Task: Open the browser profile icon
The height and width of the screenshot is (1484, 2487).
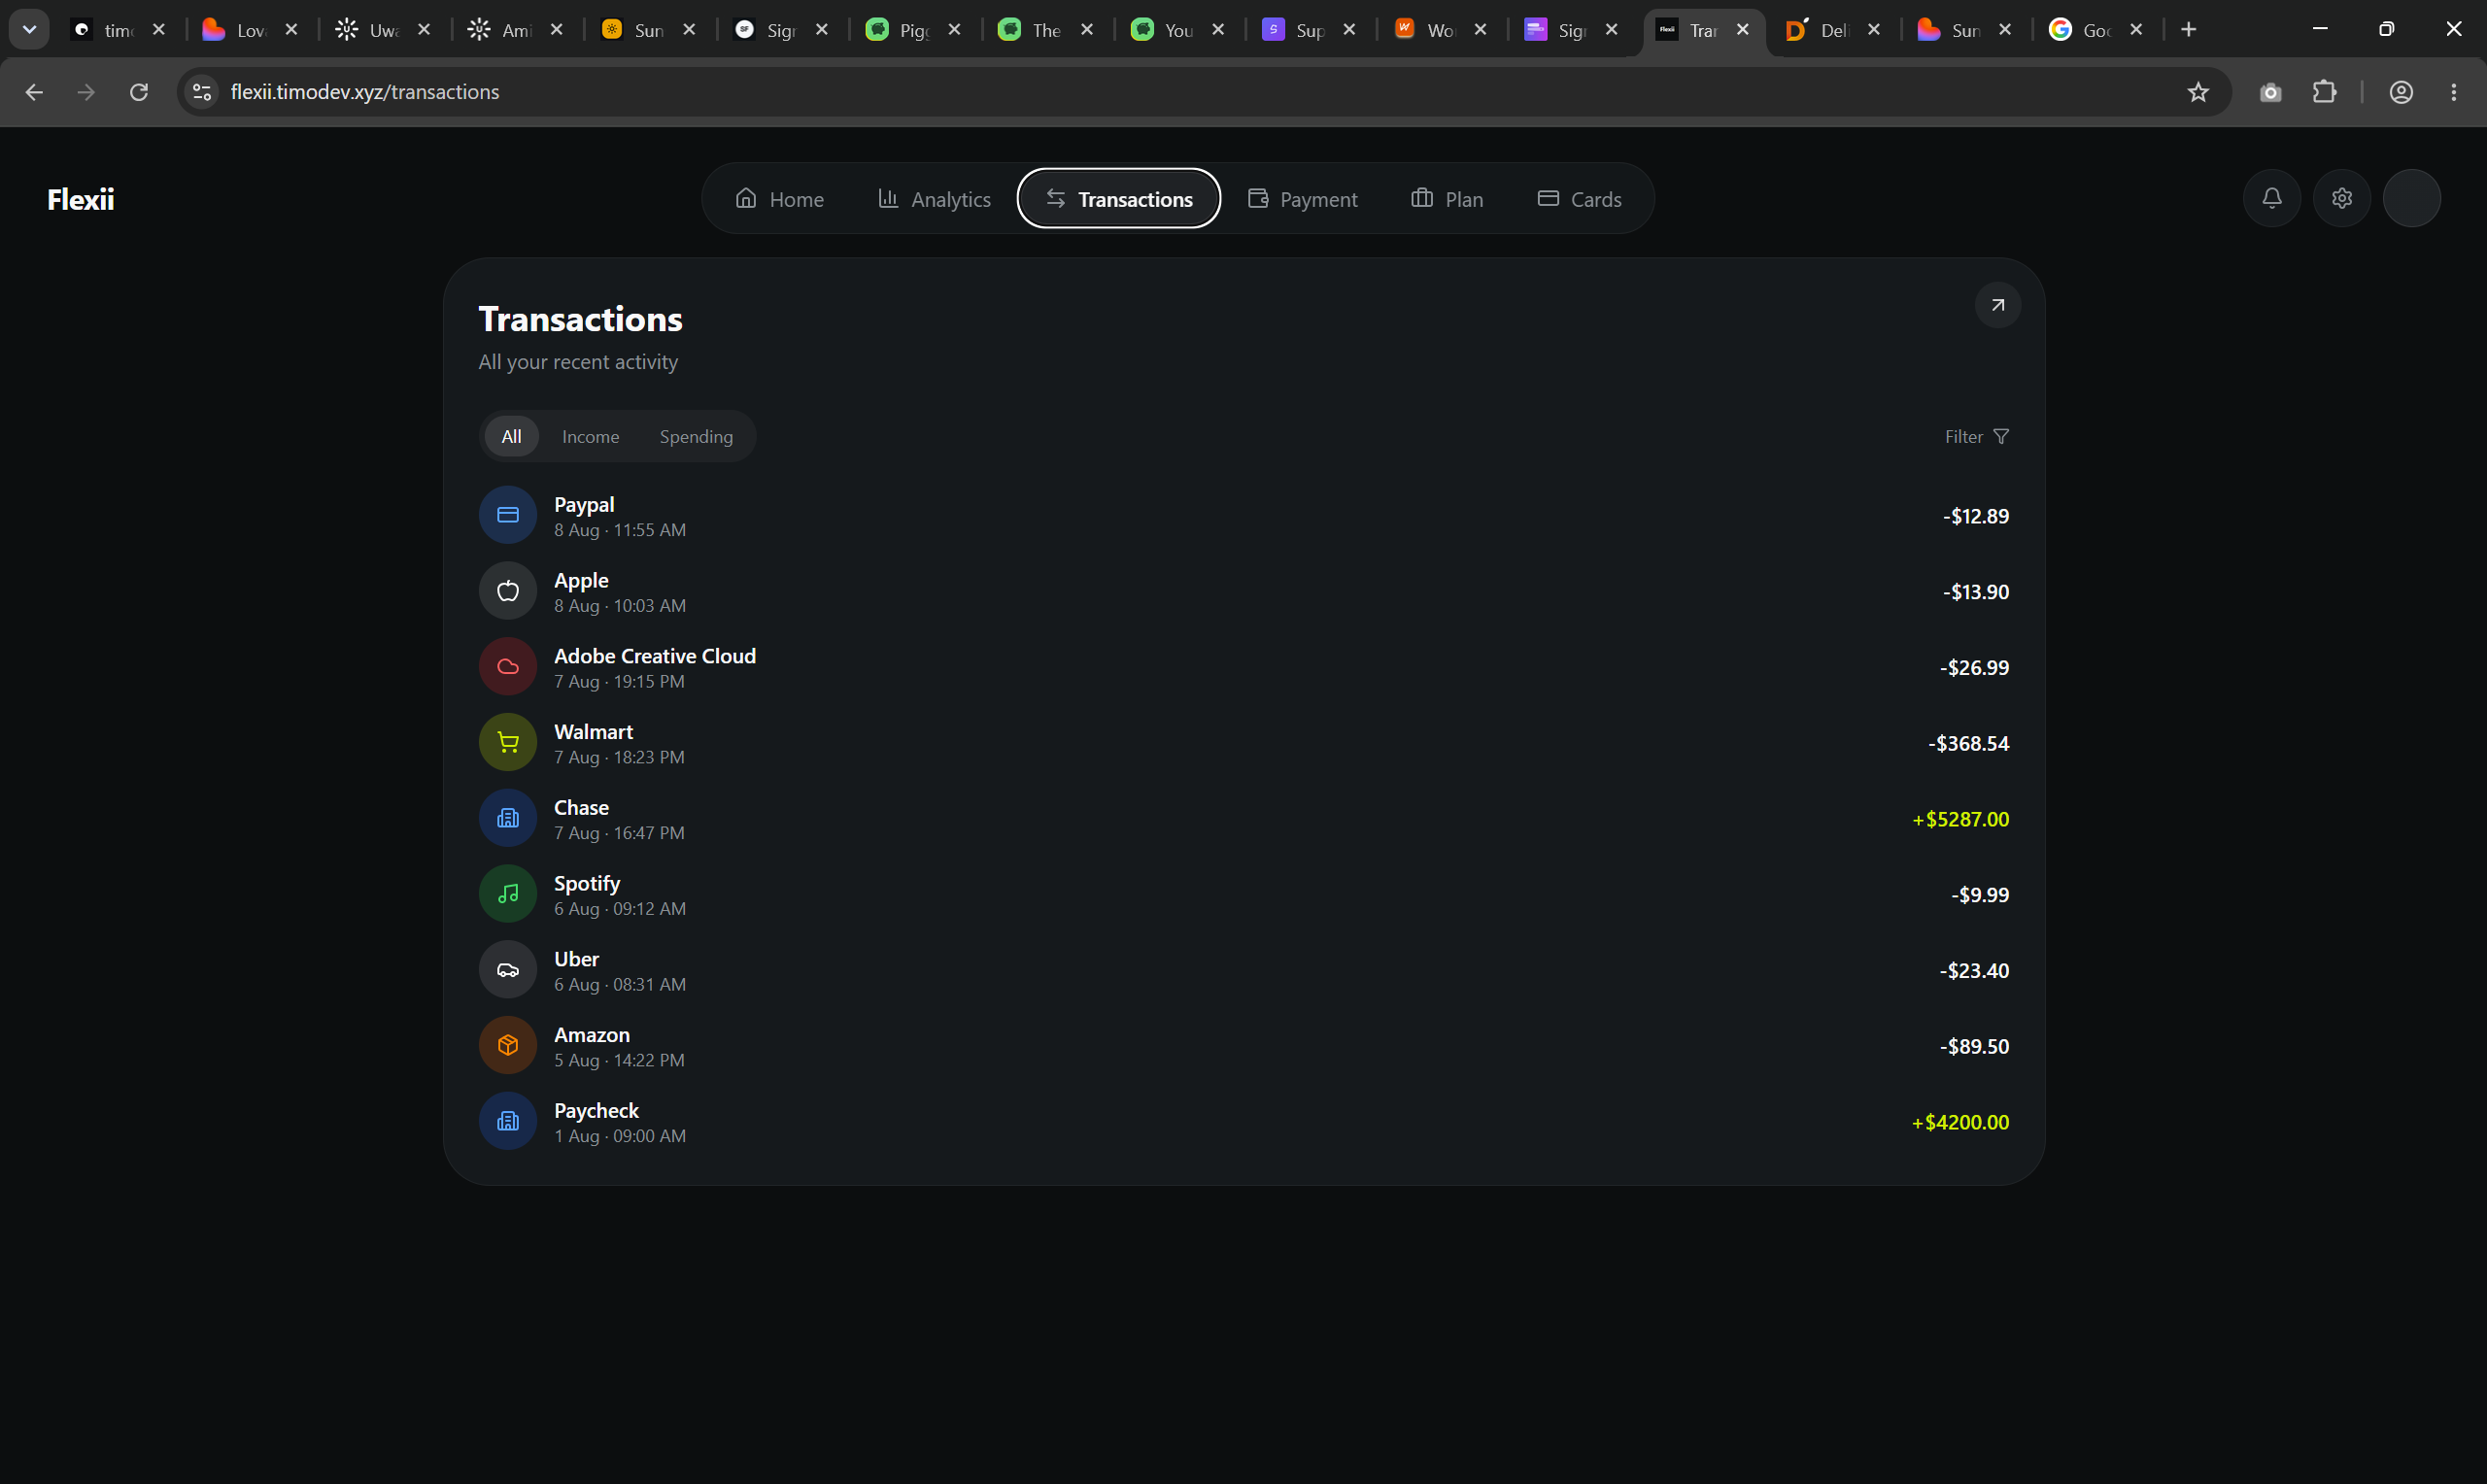Action: 2402,92
